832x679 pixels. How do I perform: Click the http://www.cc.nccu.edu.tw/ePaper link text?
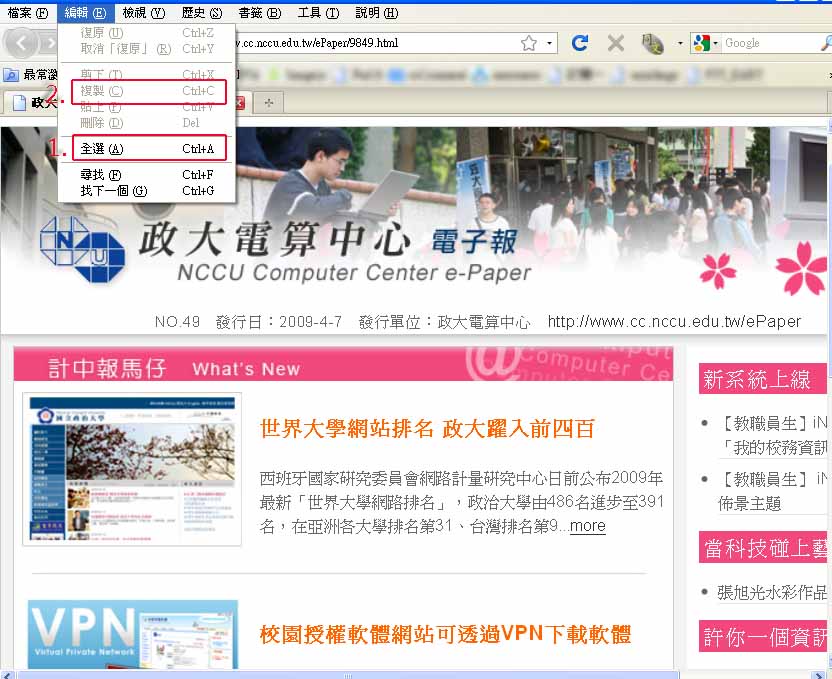tap(674, 321)
